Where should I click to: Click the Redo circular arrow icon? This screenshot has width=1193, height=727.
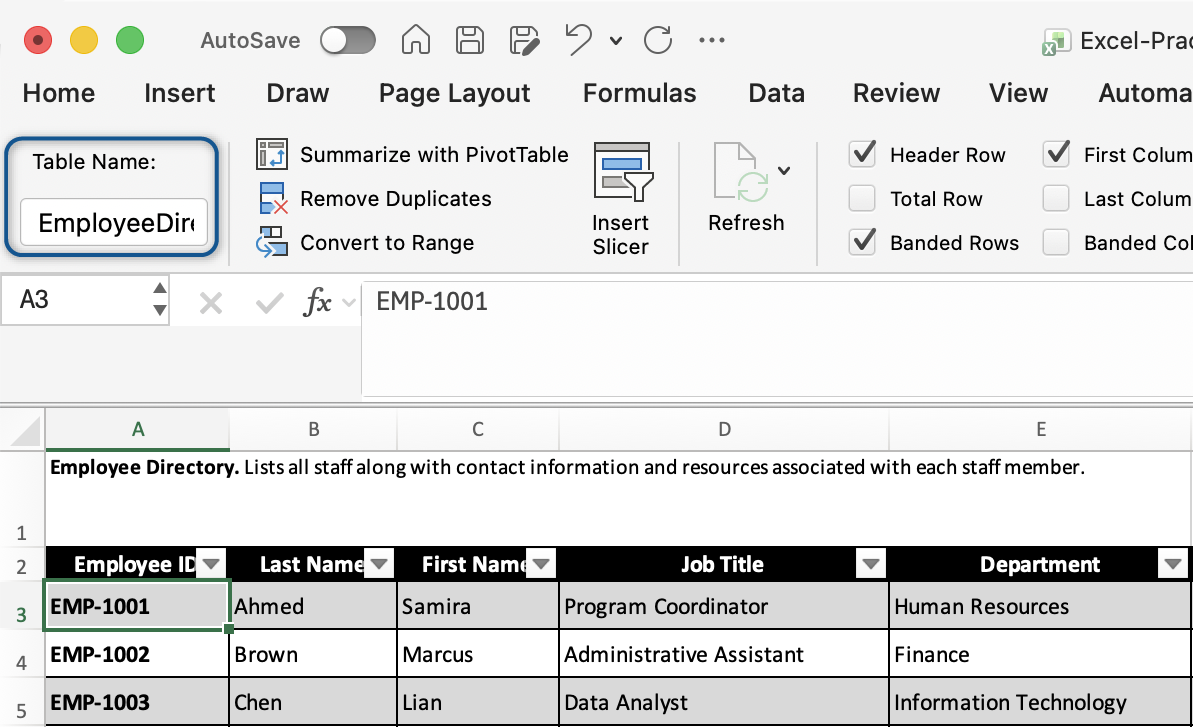coord(658,40)
